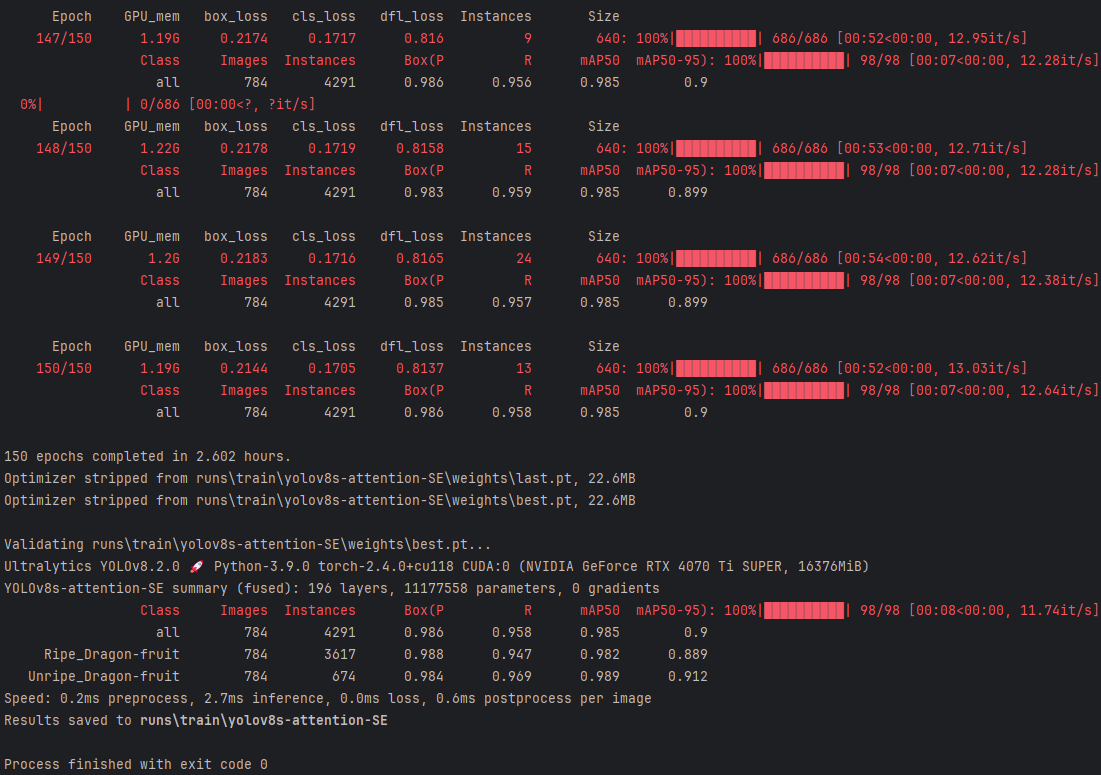
Task: Click instances count 3617
Action: [x=340, y=655]
